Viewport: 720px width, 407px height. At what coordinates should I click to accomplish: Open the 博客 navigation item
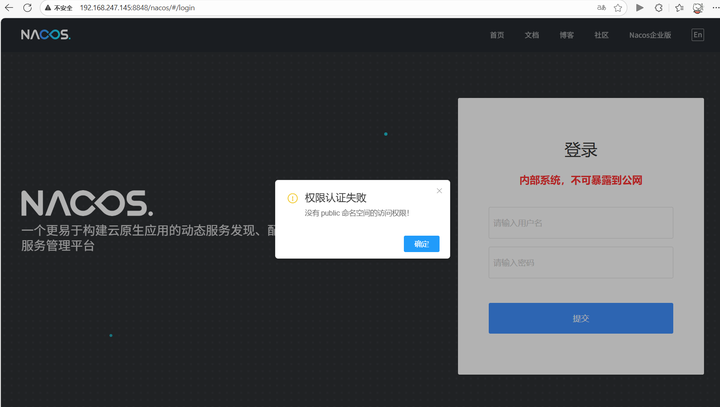567,35
